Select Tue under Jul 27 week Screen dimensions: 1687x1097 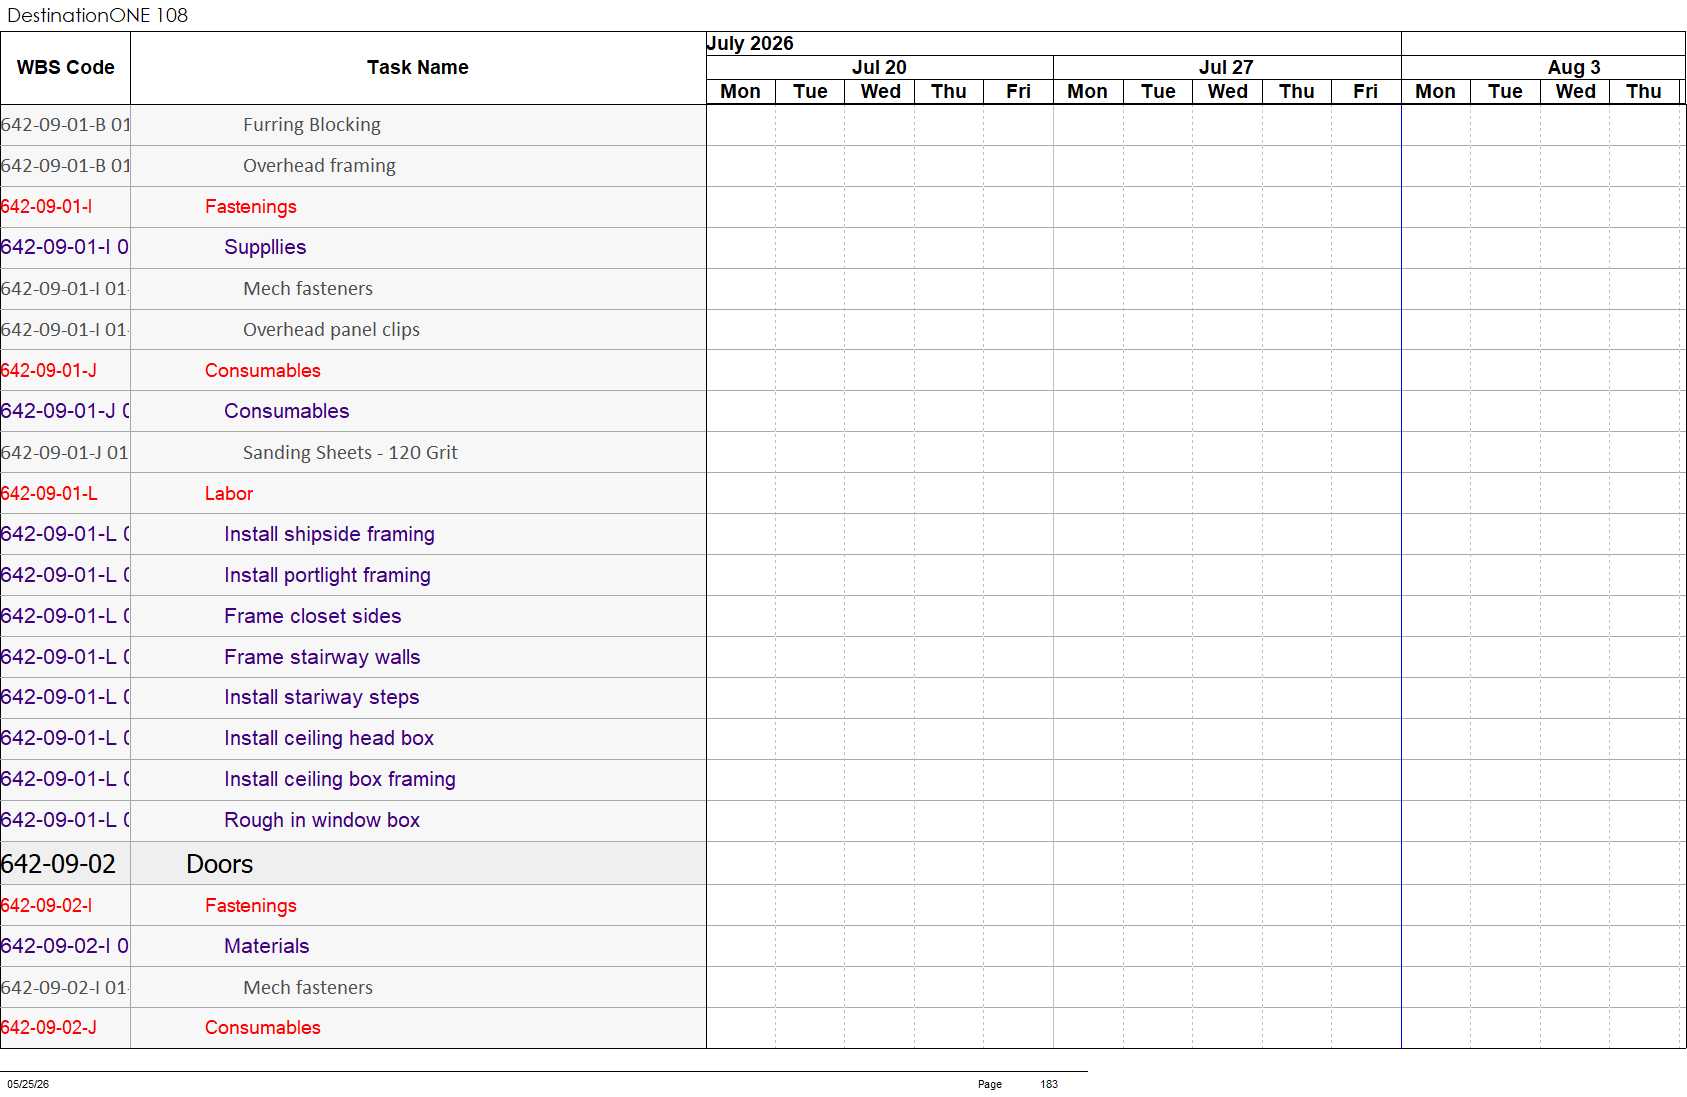click(x=1158, y=92)
